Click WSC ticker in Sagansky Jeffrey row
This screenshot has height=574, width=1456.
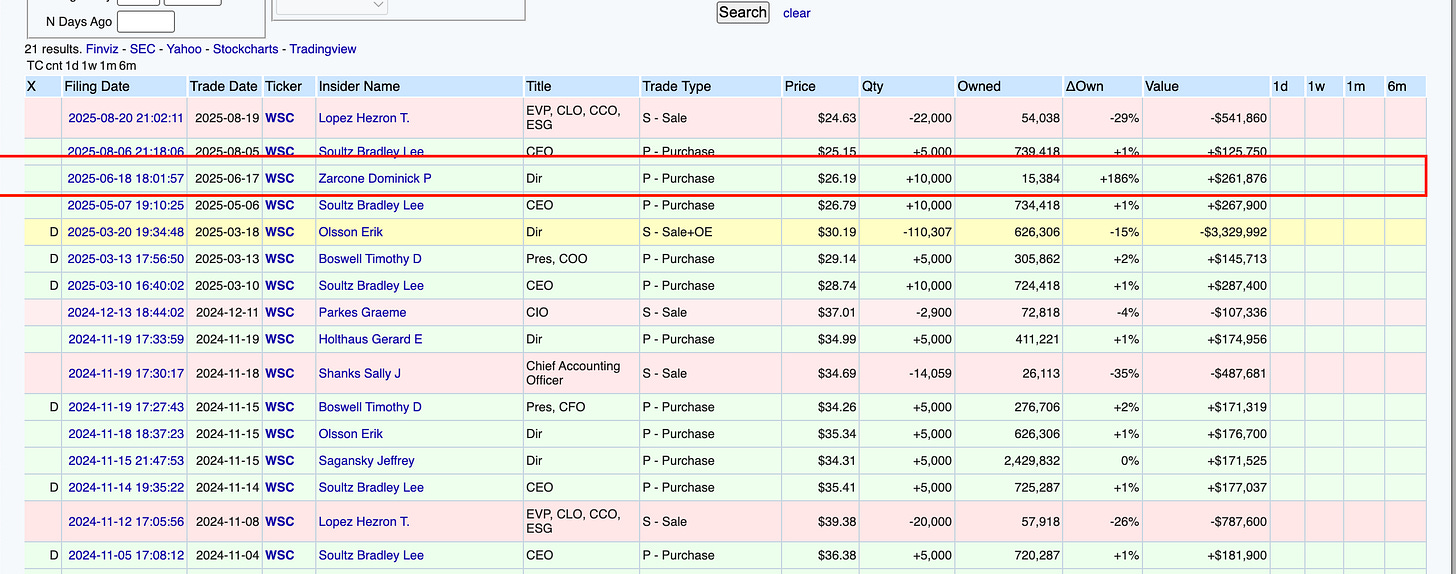pyautogui.click(x=280, y=461)
